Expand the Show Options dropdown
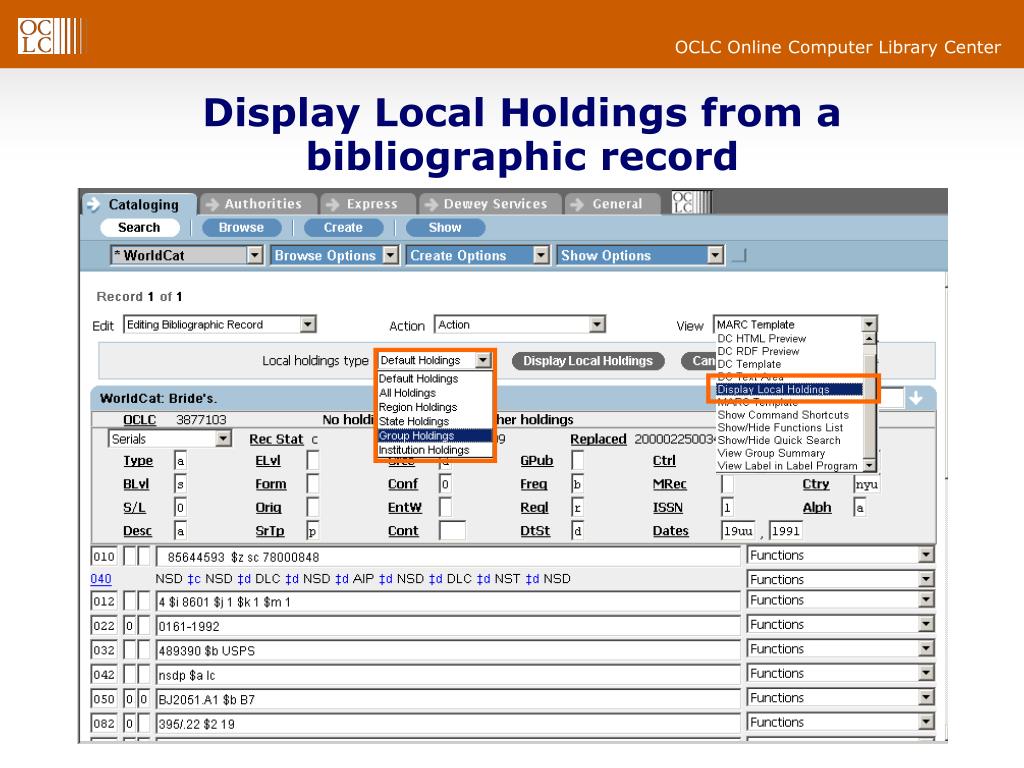This screenshot has height=768, width=1024. (641, 255)
